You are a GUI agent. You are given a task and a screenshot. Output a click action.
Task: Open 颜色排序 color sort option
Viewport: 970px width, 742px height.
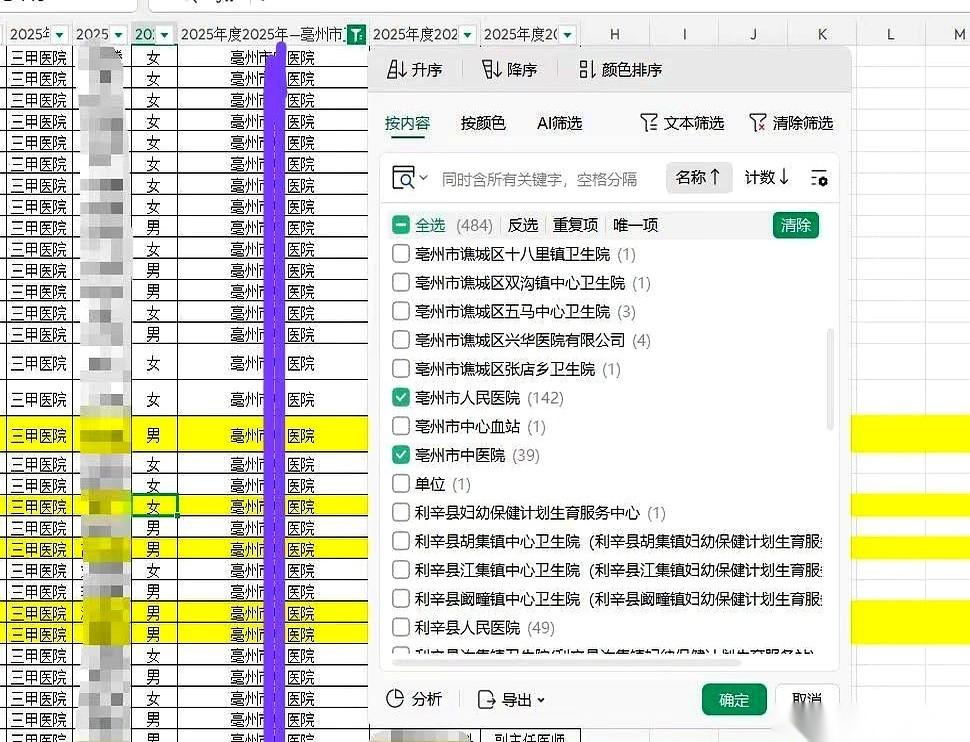[x=620, y=69]
